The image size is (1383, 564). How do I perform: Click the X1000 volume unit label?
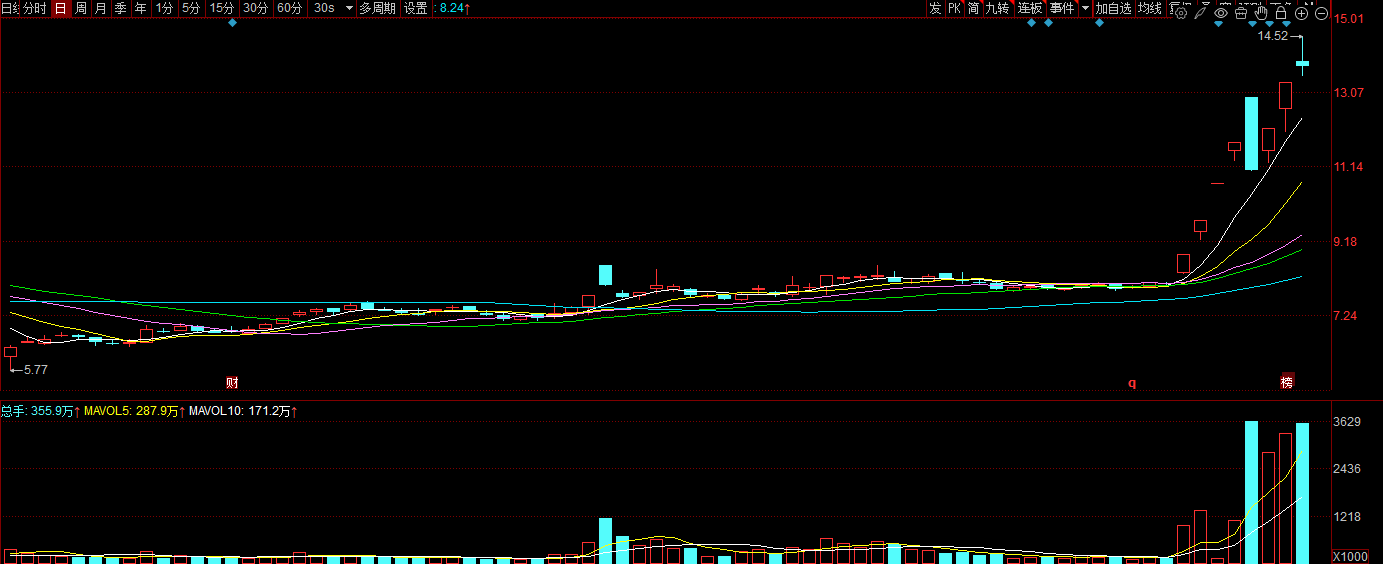(x=1351, y=556)
